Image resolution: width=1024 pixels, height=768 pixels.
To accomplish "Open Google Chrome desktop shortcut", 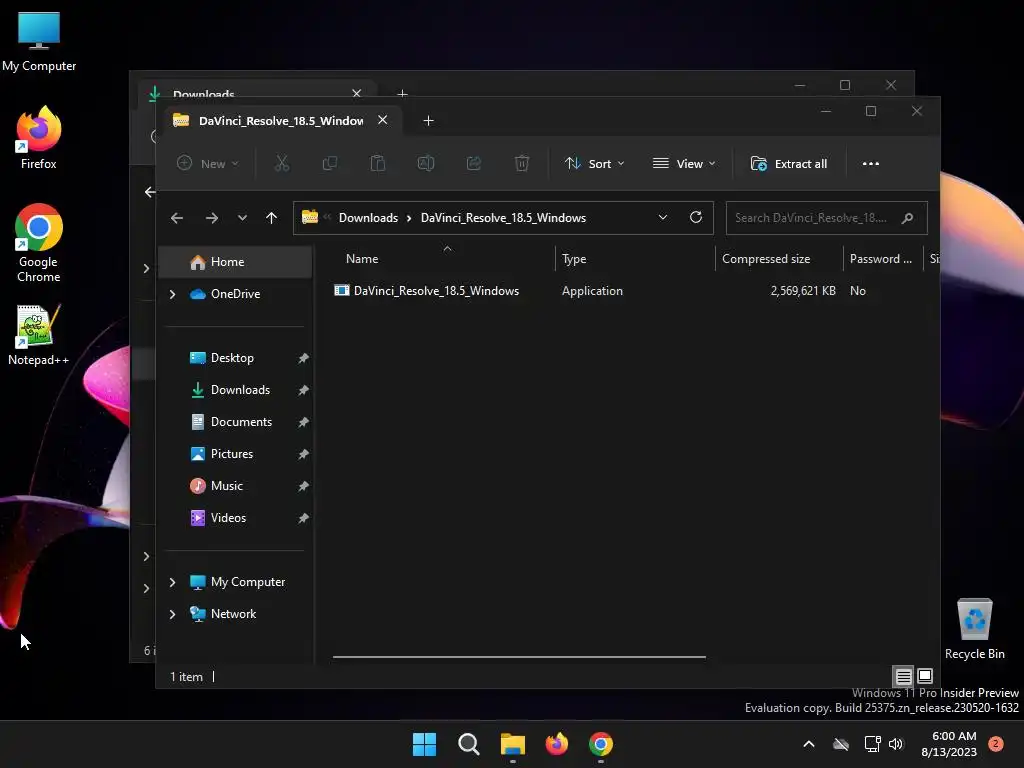I will [39, 243].
